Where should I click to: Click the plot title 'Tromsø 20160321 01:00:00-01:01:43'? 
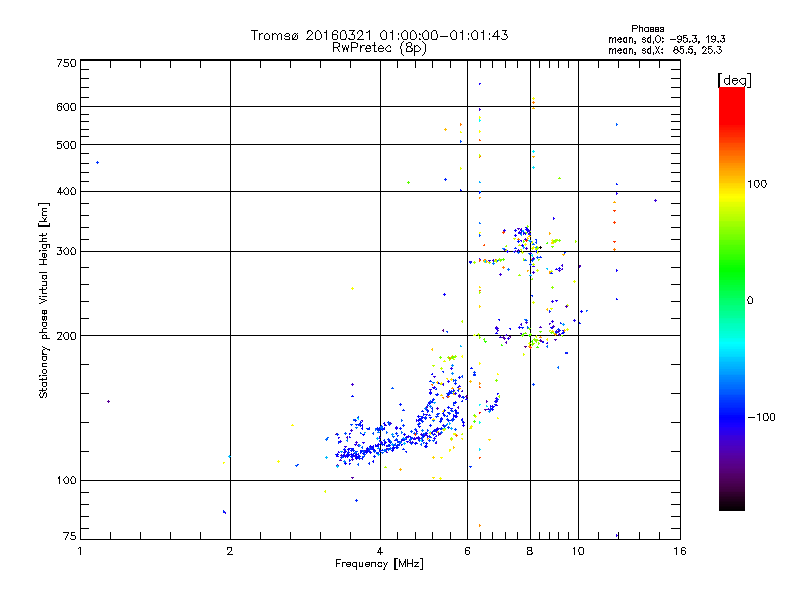pos(379,35)
